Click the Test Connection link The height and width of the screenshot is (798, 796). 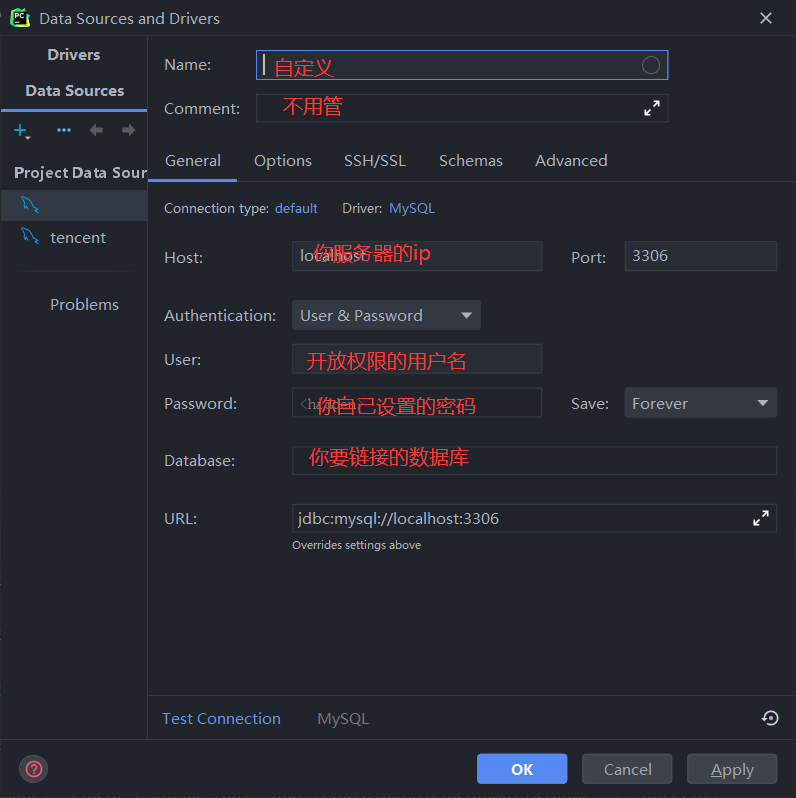221,718
